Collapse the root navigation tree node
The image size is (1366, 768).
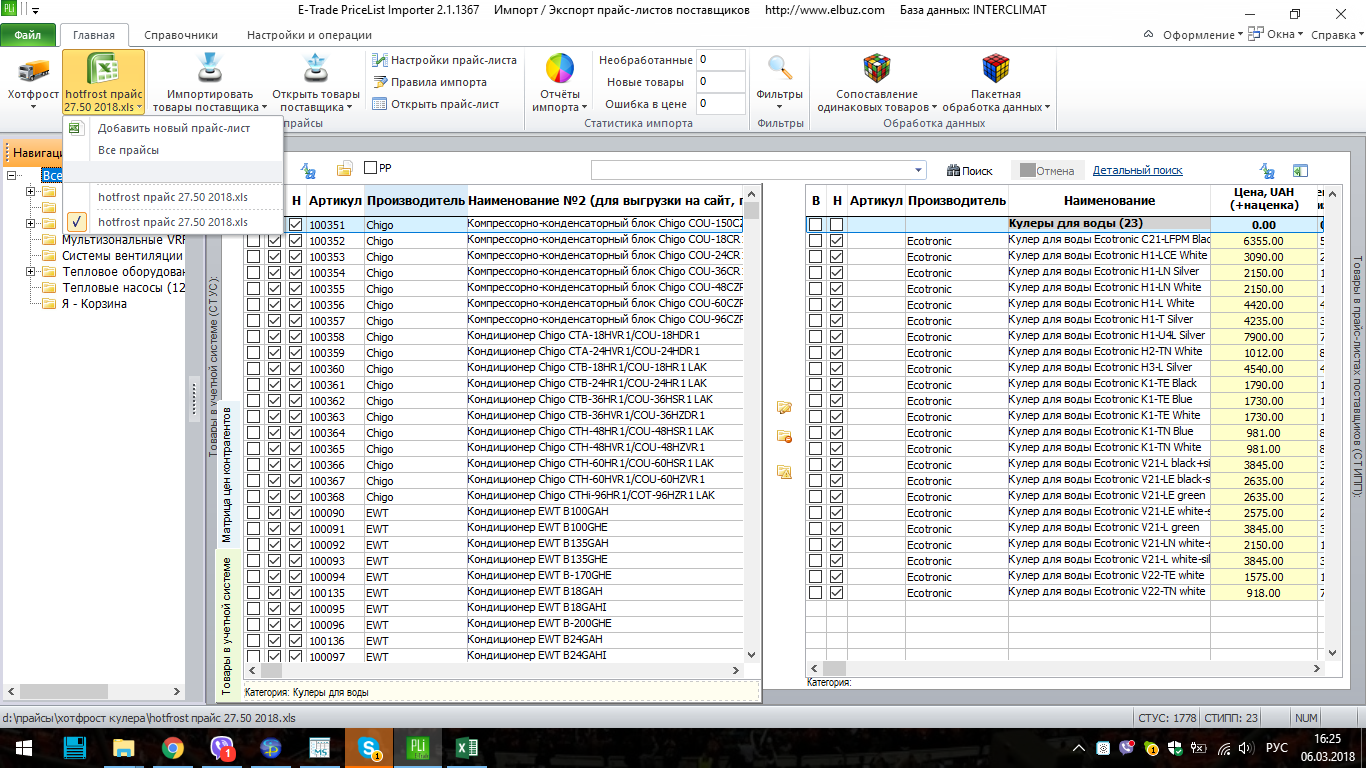(x=12, y=176)
